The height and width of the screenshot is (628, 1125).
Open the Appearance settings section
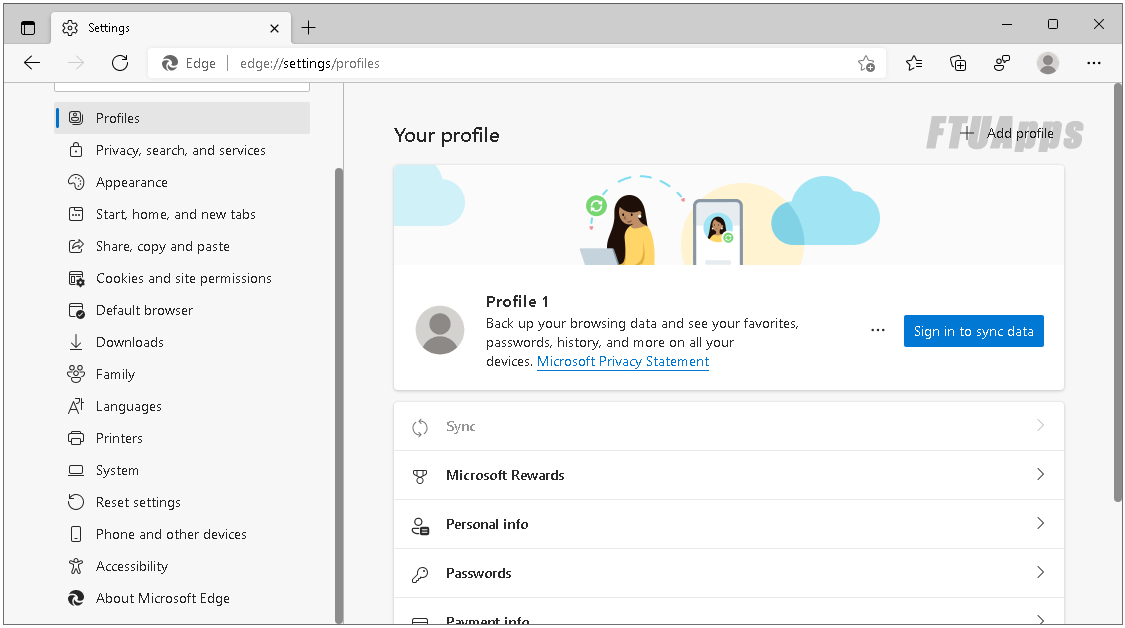coord(132,182)
